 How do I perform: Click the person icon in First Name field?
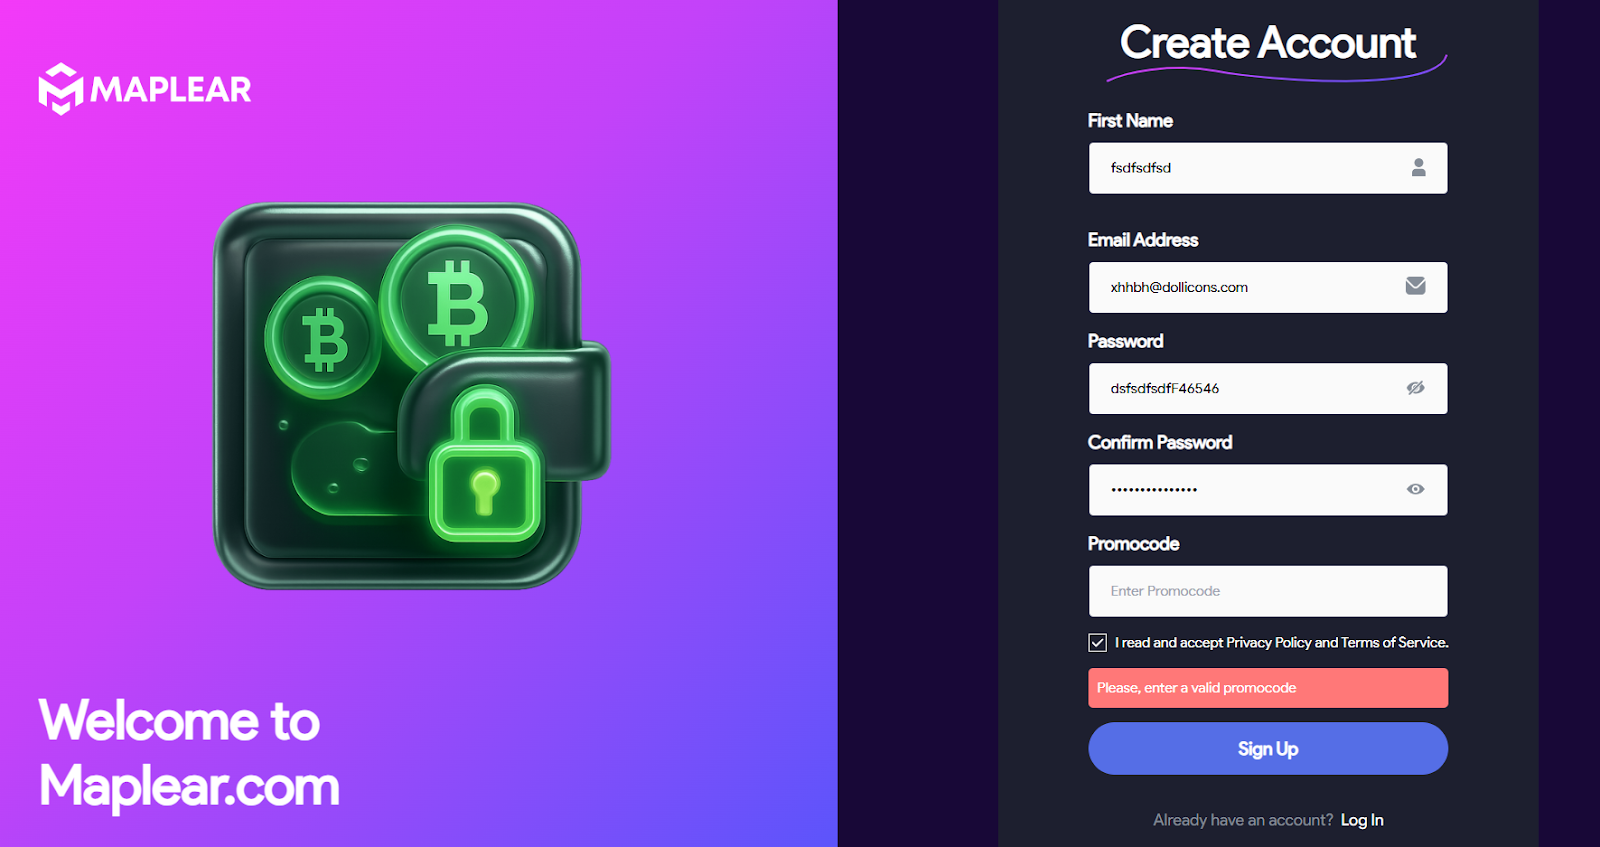click(x=1418, y=167)
